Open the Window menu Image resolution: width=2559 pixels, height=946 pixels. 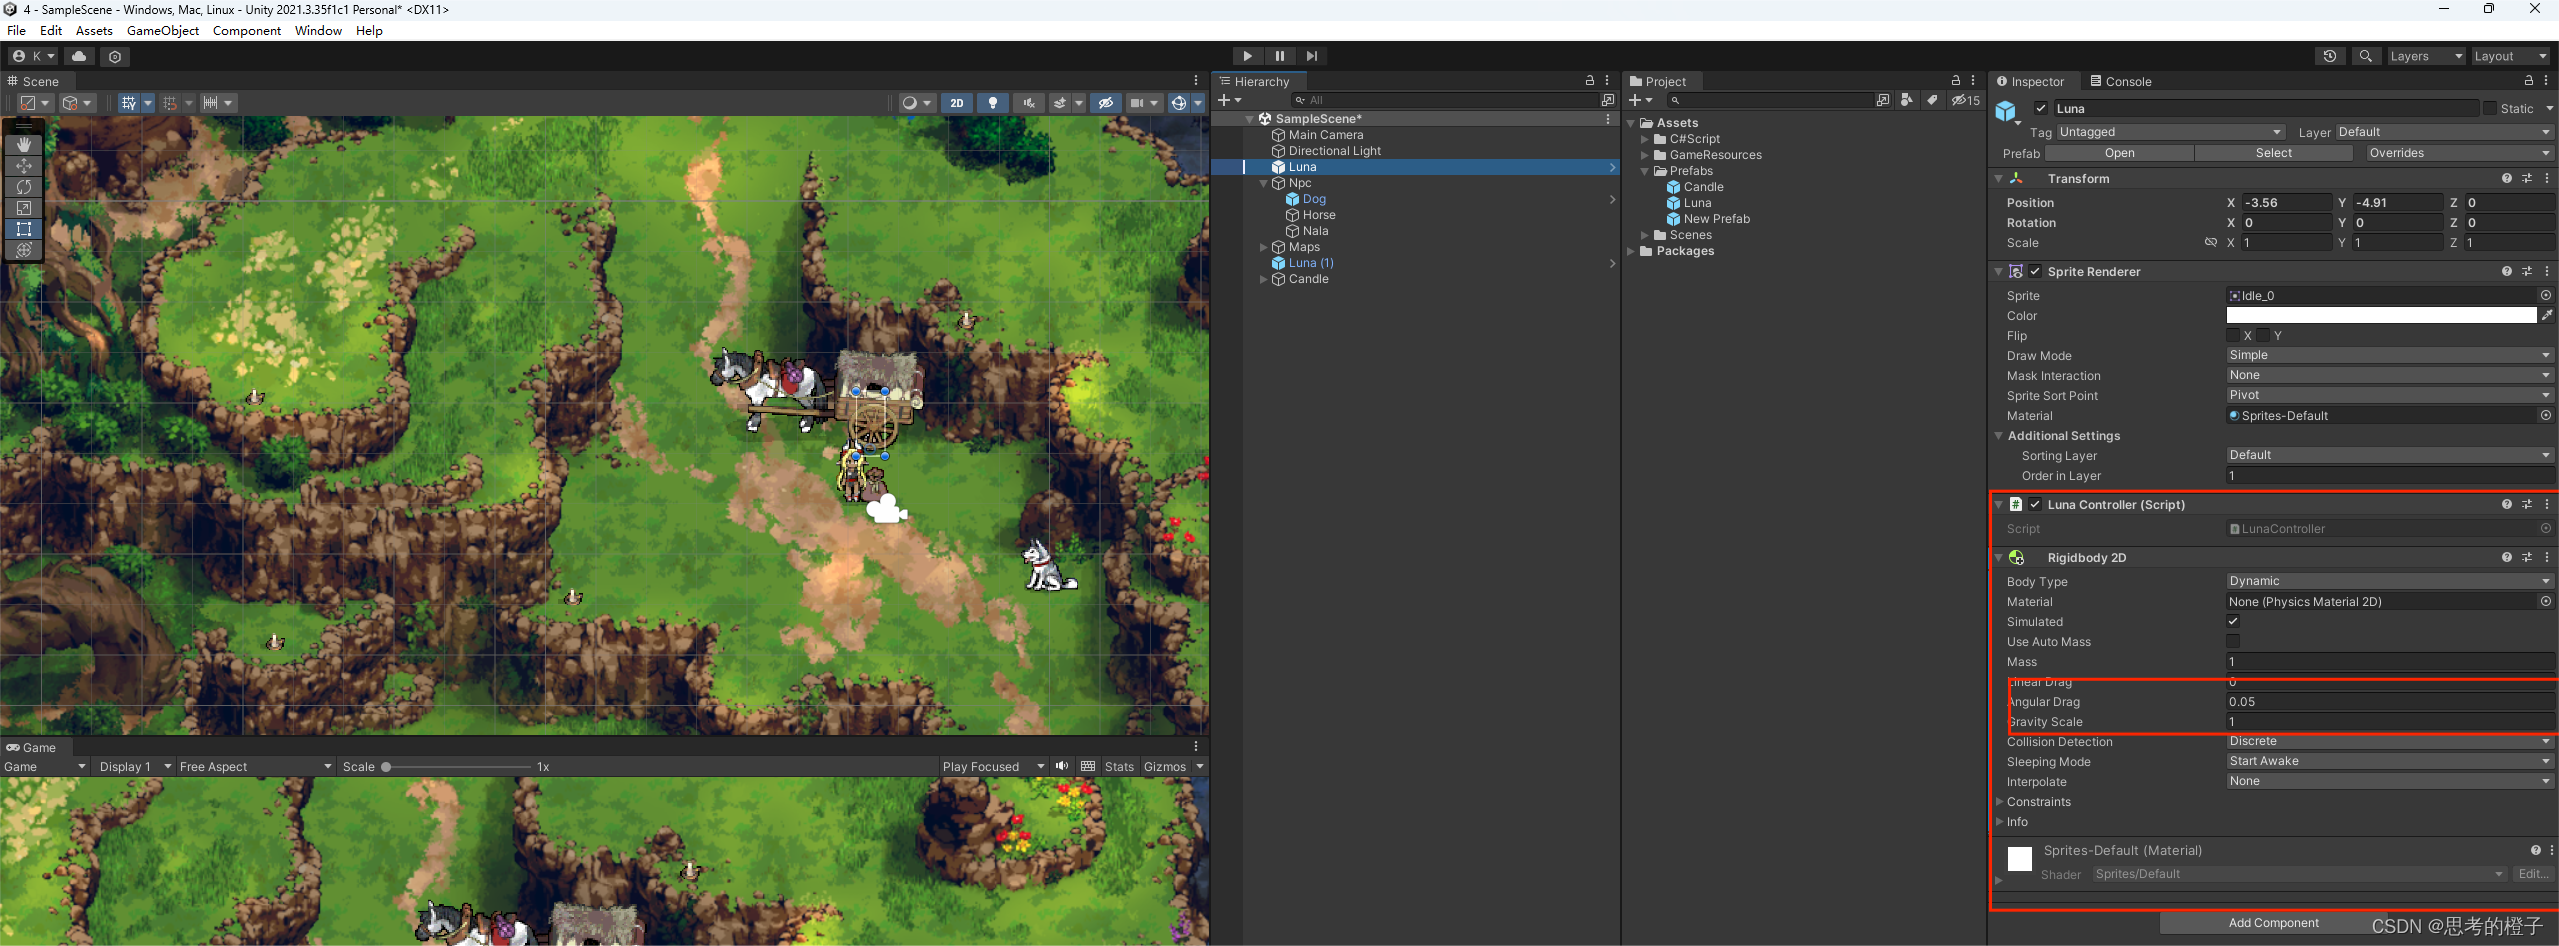[x=318, y=30]
